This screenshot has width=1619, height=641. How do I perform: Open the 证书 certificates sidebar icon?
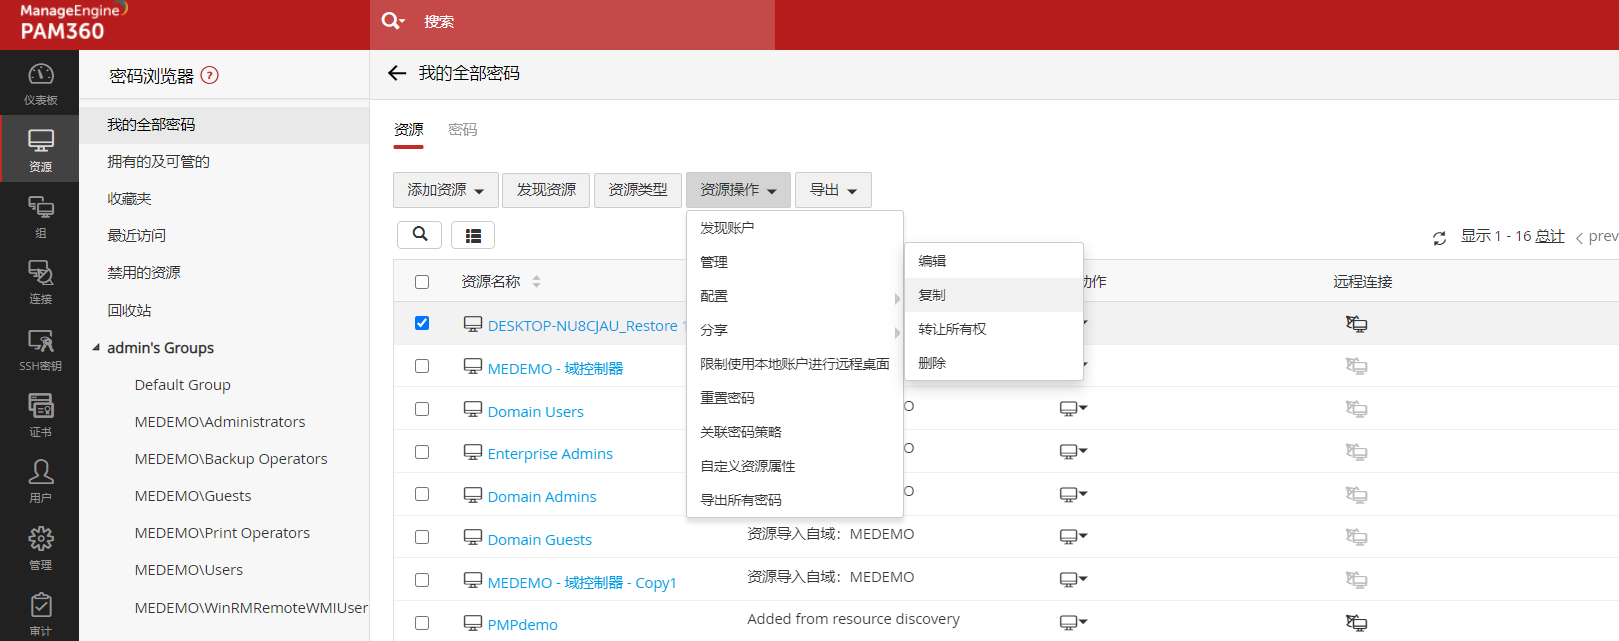pyautogui.click(x=40, y=414)
